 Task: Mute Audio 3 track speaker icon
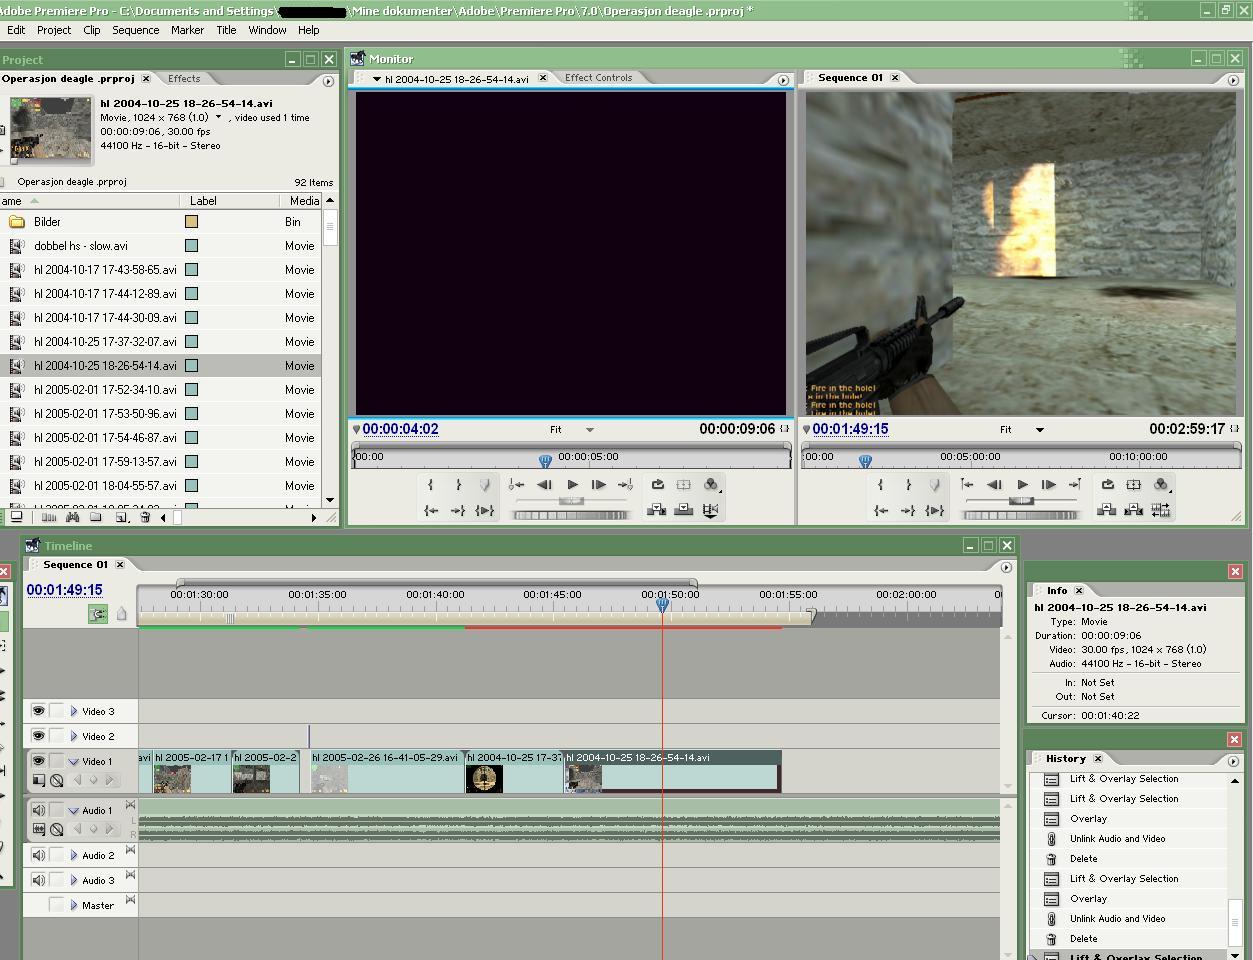click(38, 880)
